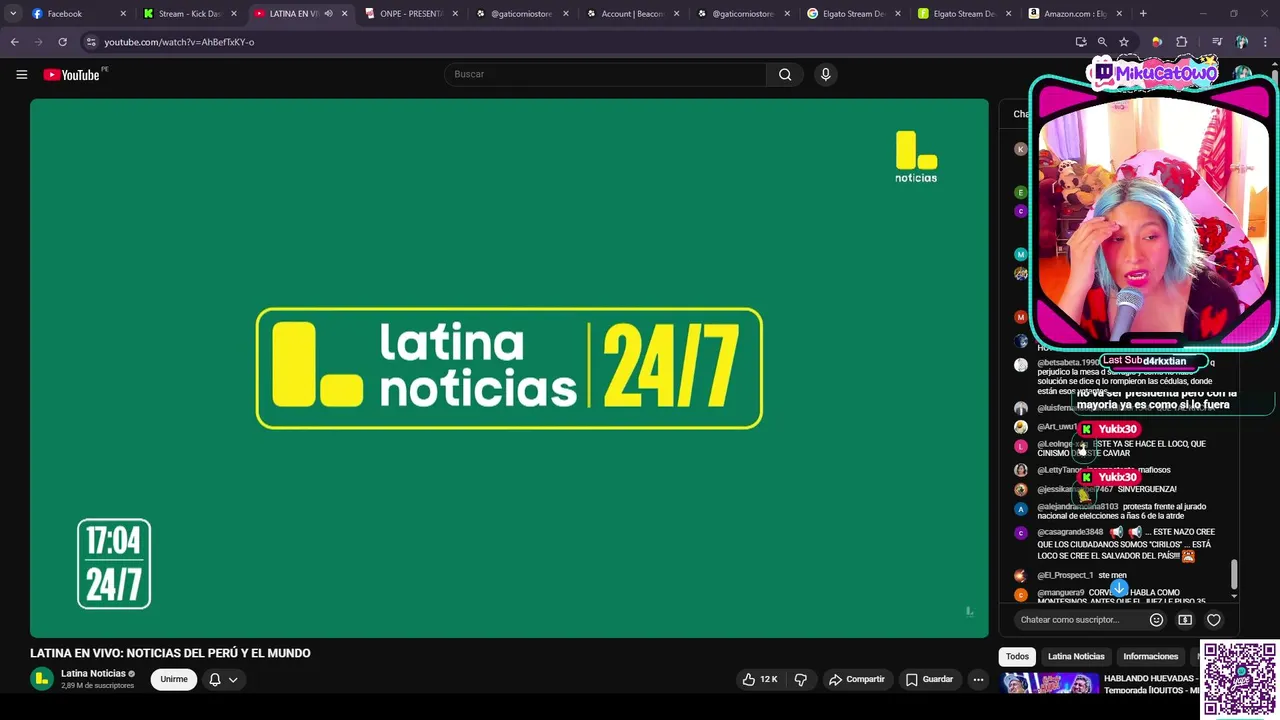This screenshot has width=1280, height=720.
Task: Open the cast or install icon in address bar
Action: tap(1081, 42)
